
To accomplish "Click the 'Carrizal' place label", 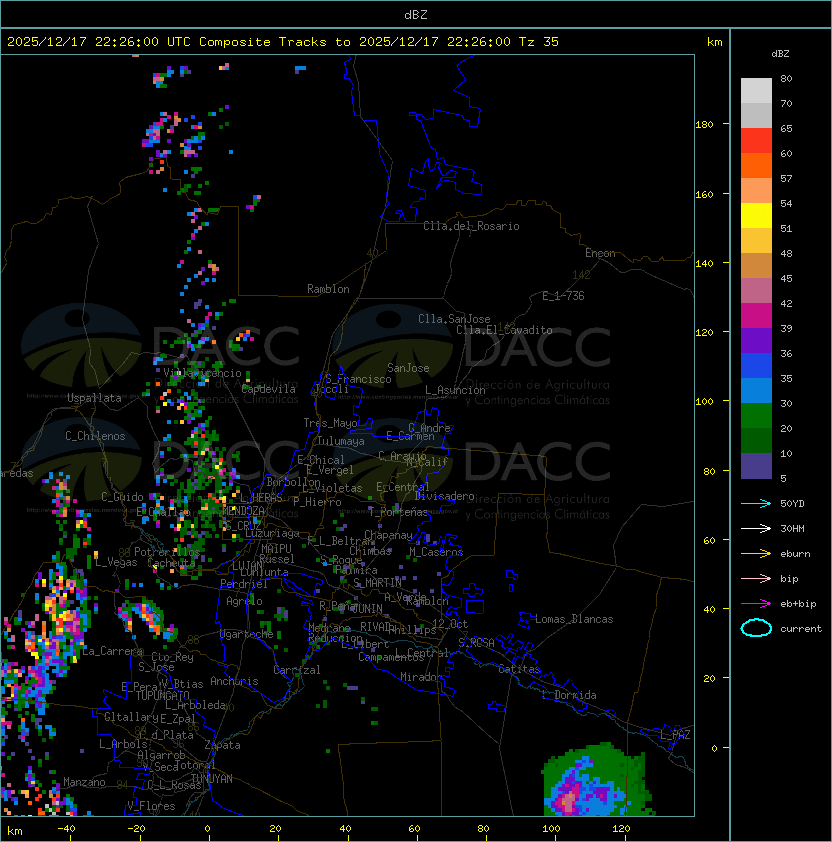I will (x=296, y=670).
